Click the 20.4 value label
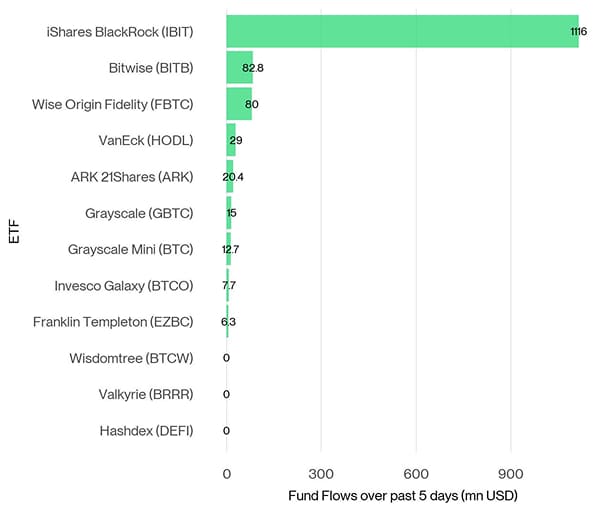 click(233, 177)
